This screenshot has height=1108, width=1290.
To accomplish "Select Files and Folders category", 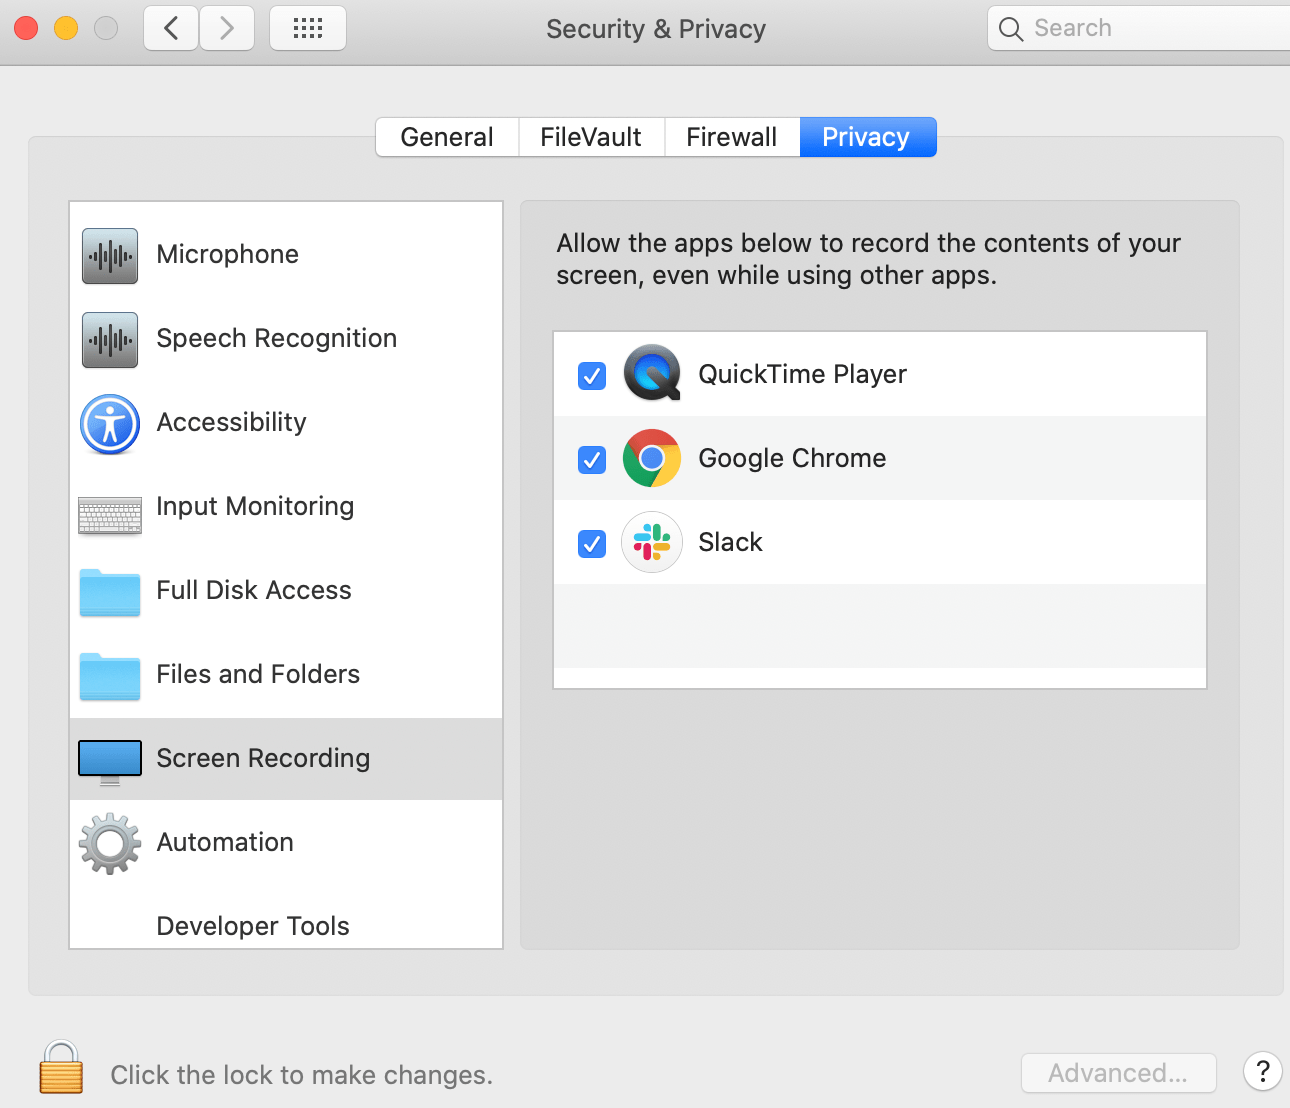I will [x=286, y=675].
